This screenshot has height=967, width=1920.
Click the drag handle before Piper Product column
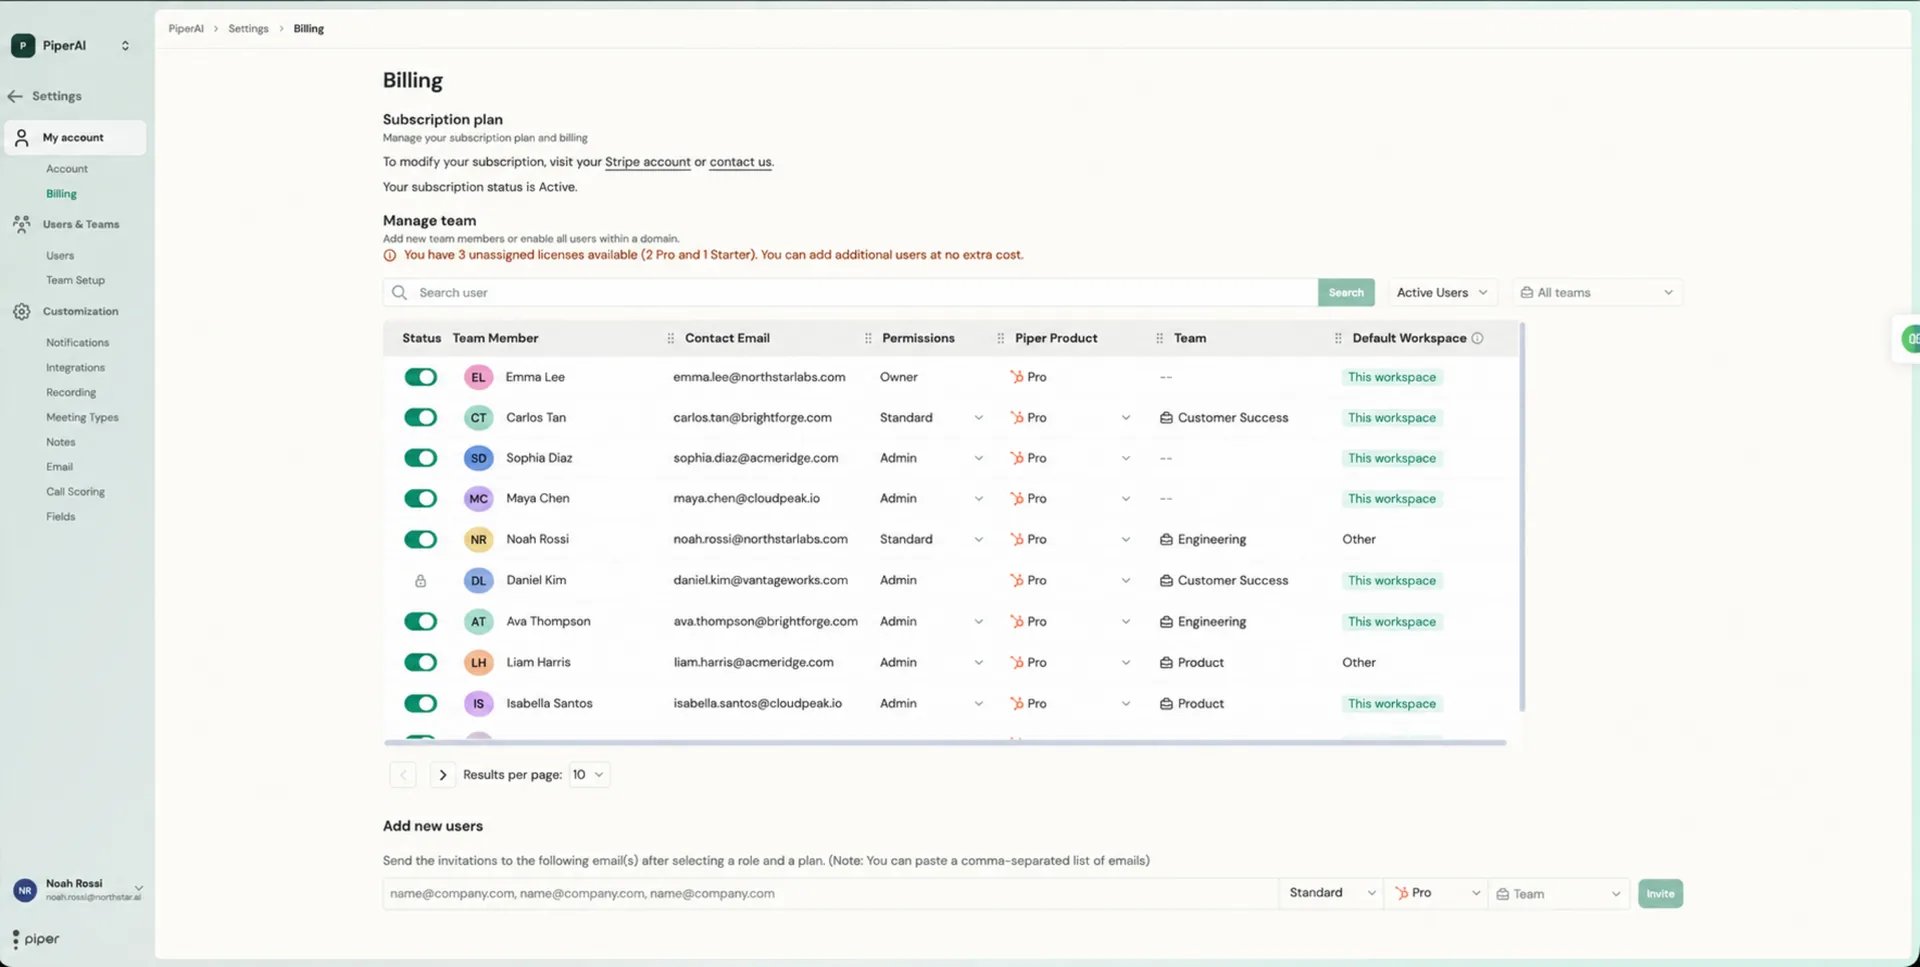pyautogui.click(x=1000, y=338)
